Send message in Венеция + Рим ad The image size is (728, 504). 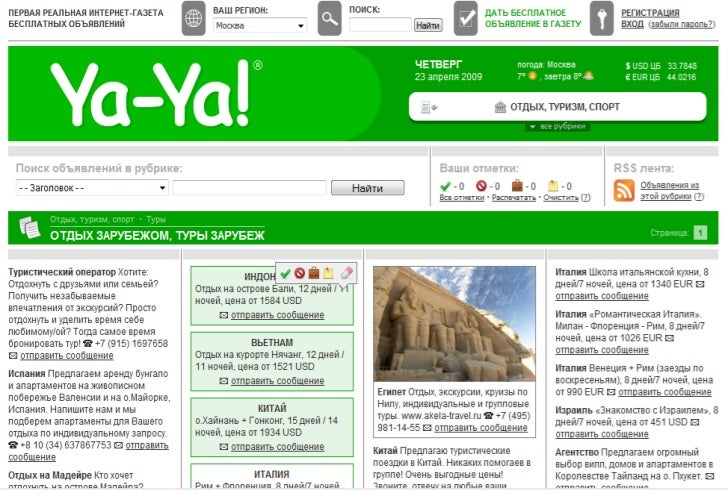[x=664, y=392]
